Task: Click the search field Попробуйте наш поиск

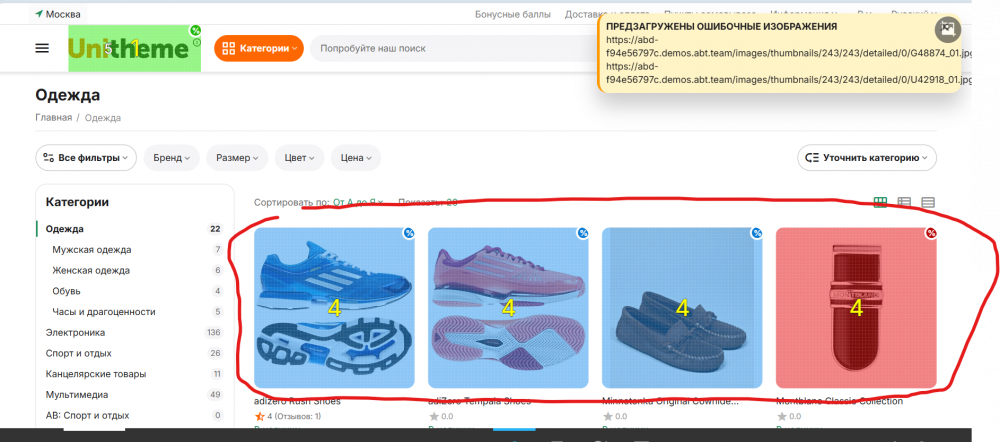Action: 453,48
